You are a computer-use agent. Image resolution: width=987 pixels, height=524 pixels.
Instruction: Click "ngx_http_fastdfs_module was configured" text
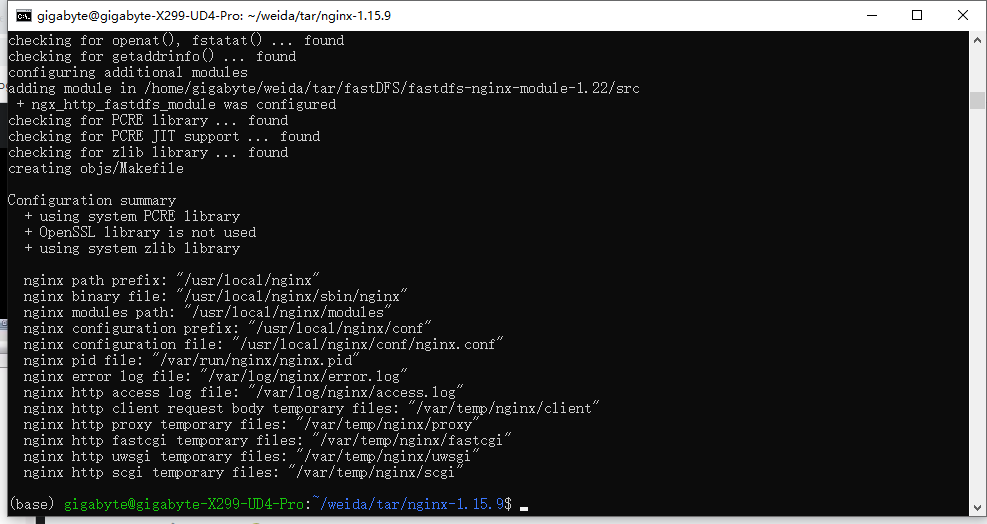[x=184, y=105]
